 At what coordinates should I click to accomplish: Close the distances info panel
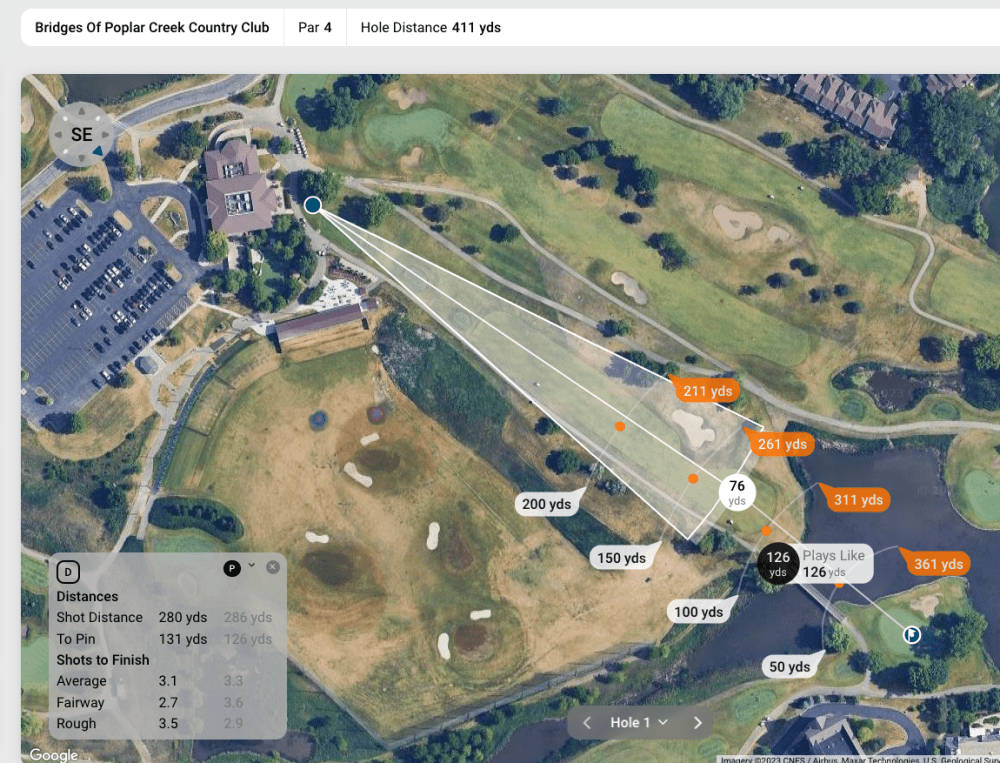pyautogui.click(x=273, y=567)
